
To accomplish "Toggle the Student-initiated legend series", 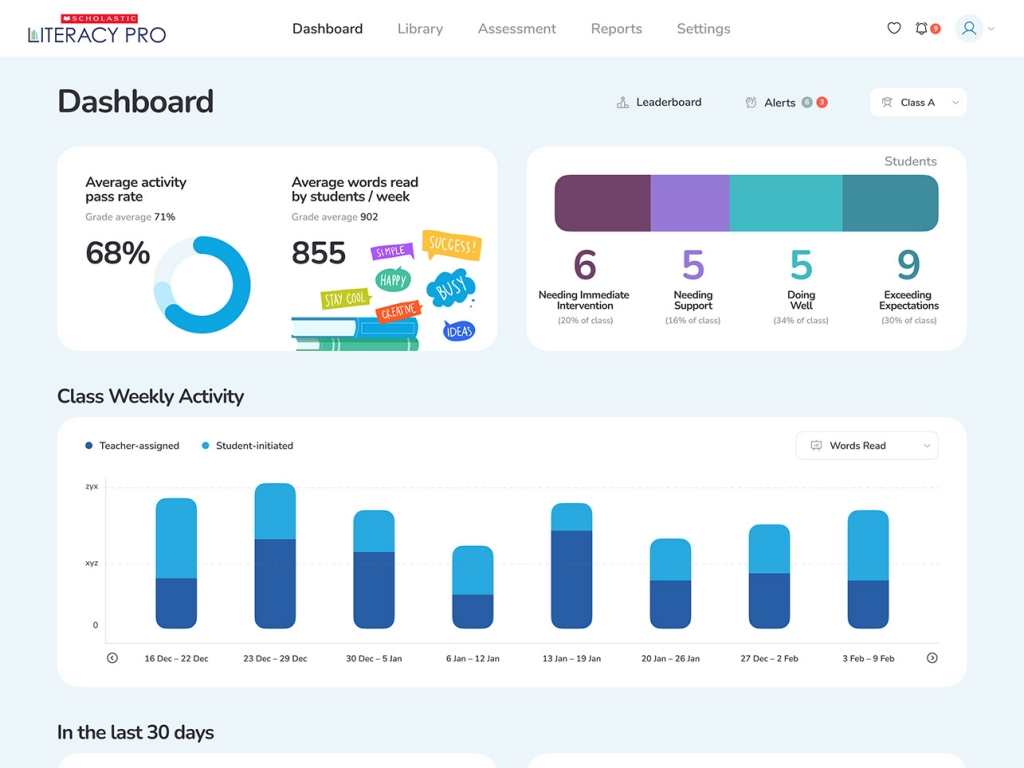I will (248, 446).
